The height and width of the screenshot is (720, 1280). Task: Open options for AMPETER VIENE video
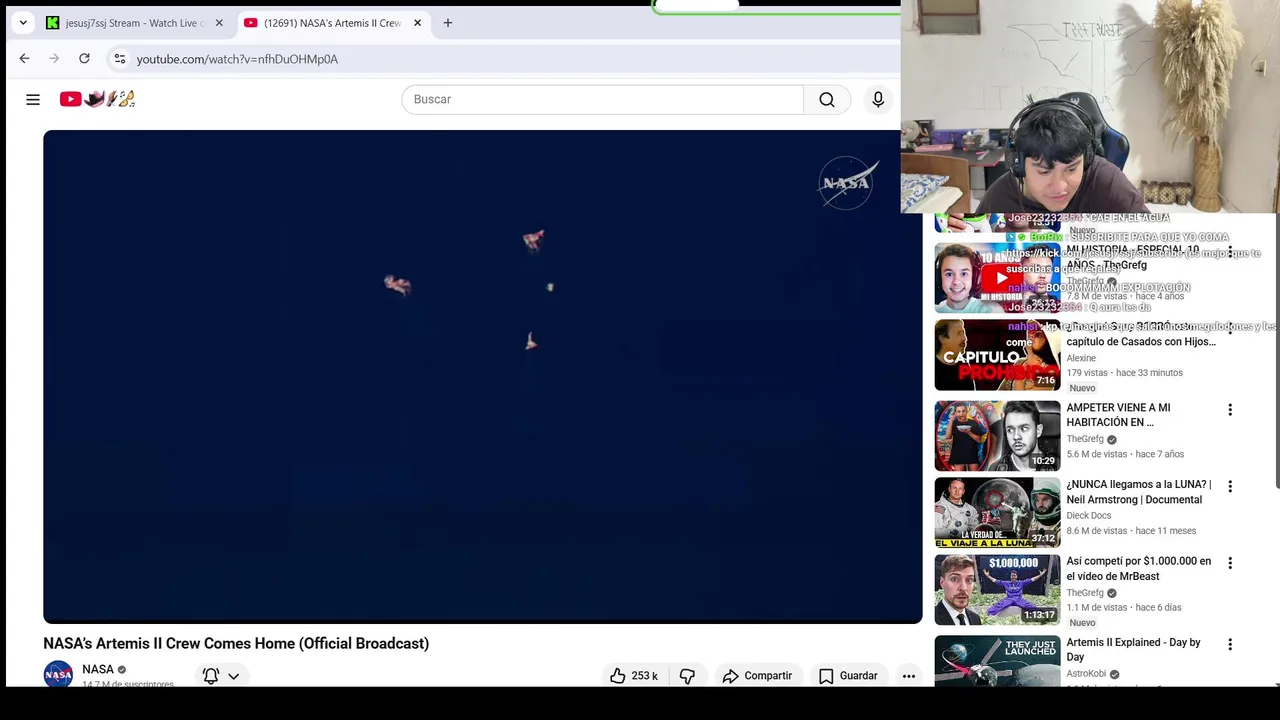[x=1230, y=410]
